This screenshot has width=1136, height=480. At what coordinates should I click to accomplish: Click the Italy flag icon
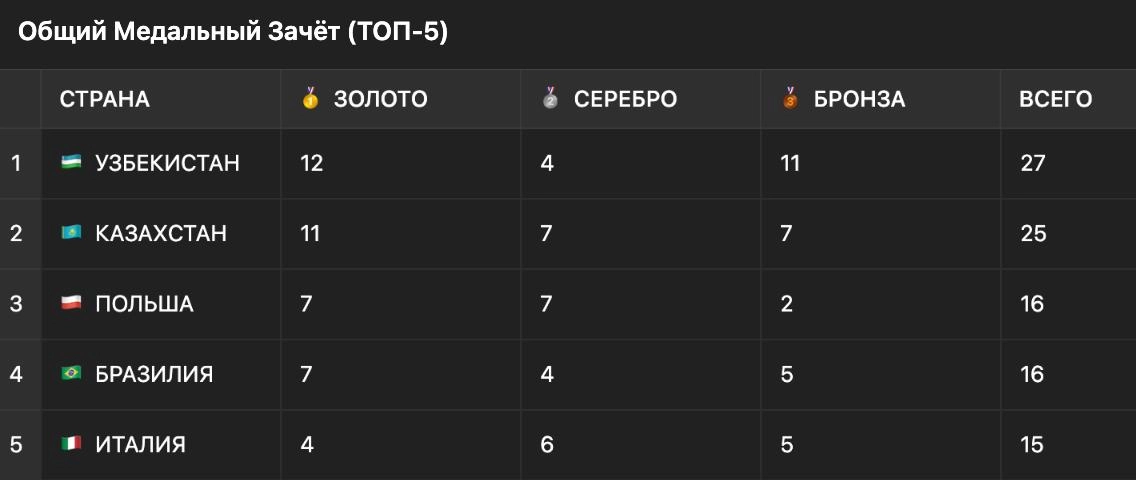coord(71,444)
